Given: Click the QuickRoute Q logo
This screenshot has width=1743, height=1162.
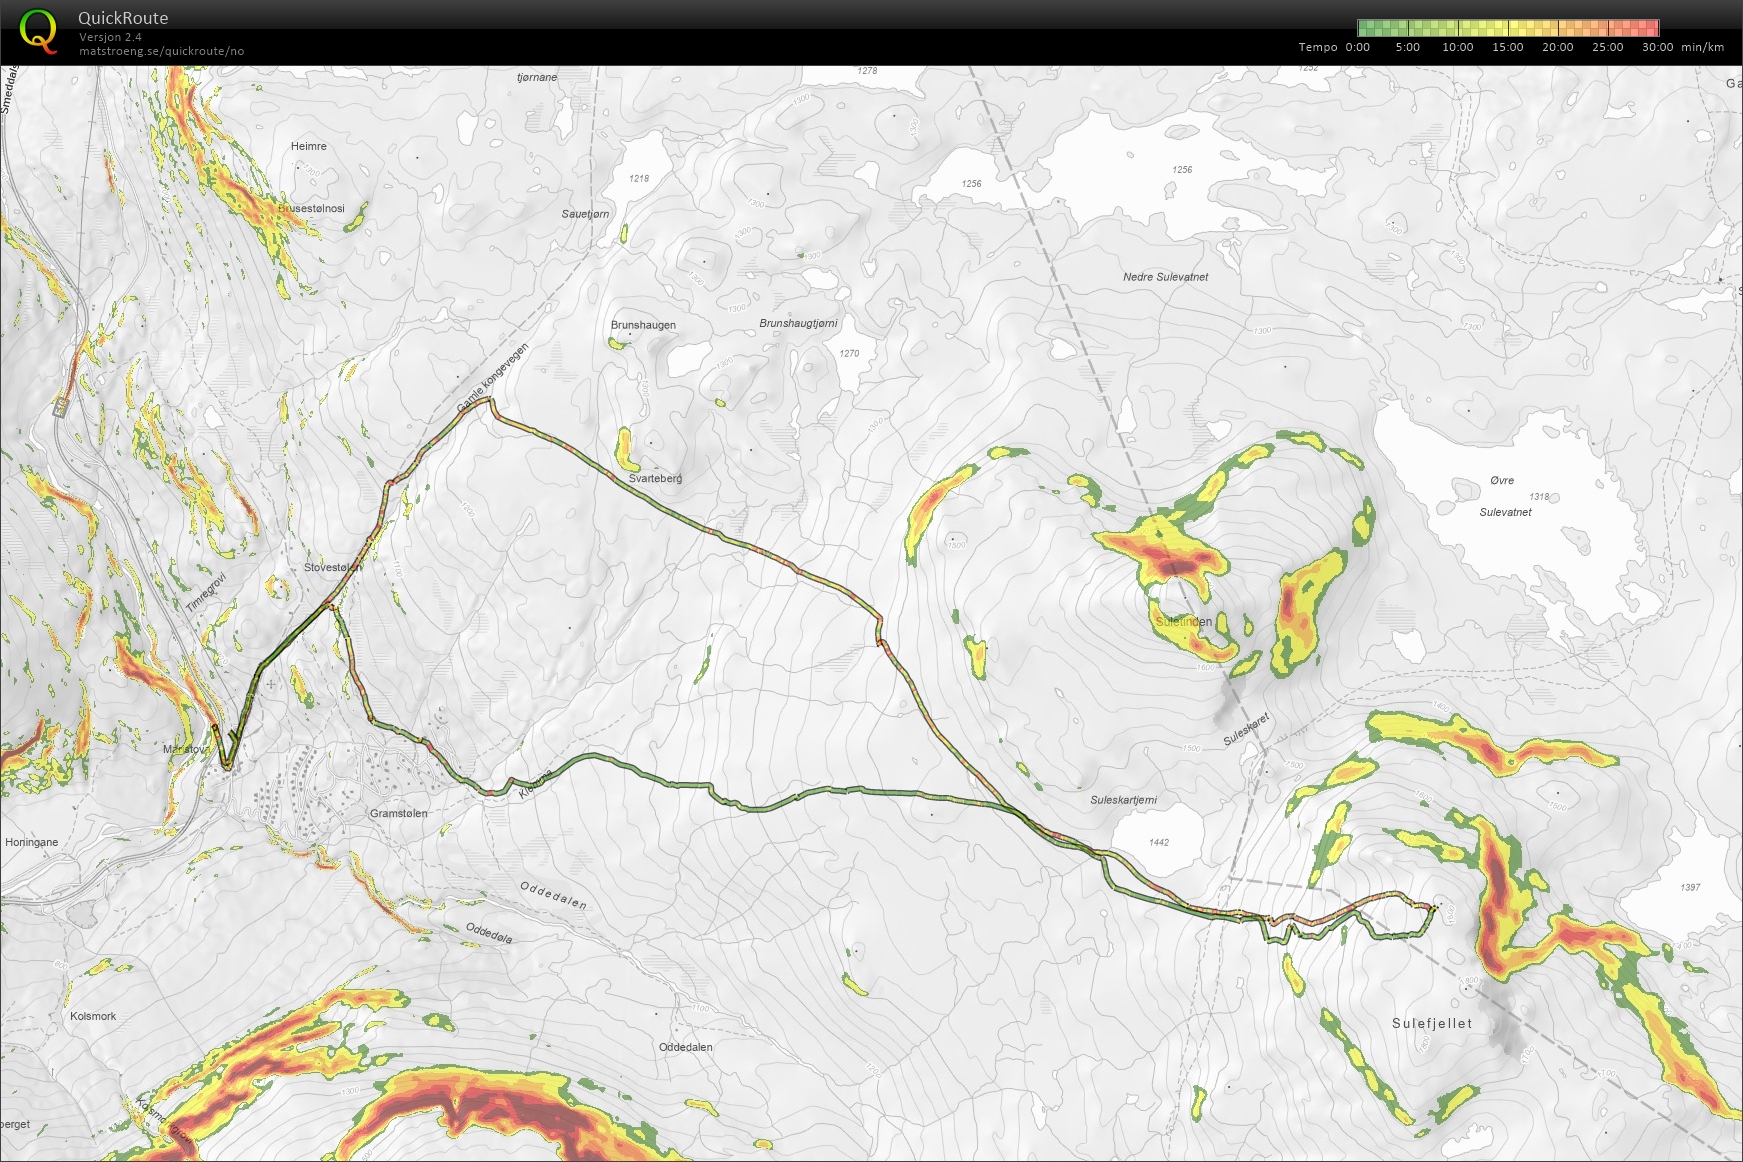Looking at the screenshot, I should click(38, 31).
